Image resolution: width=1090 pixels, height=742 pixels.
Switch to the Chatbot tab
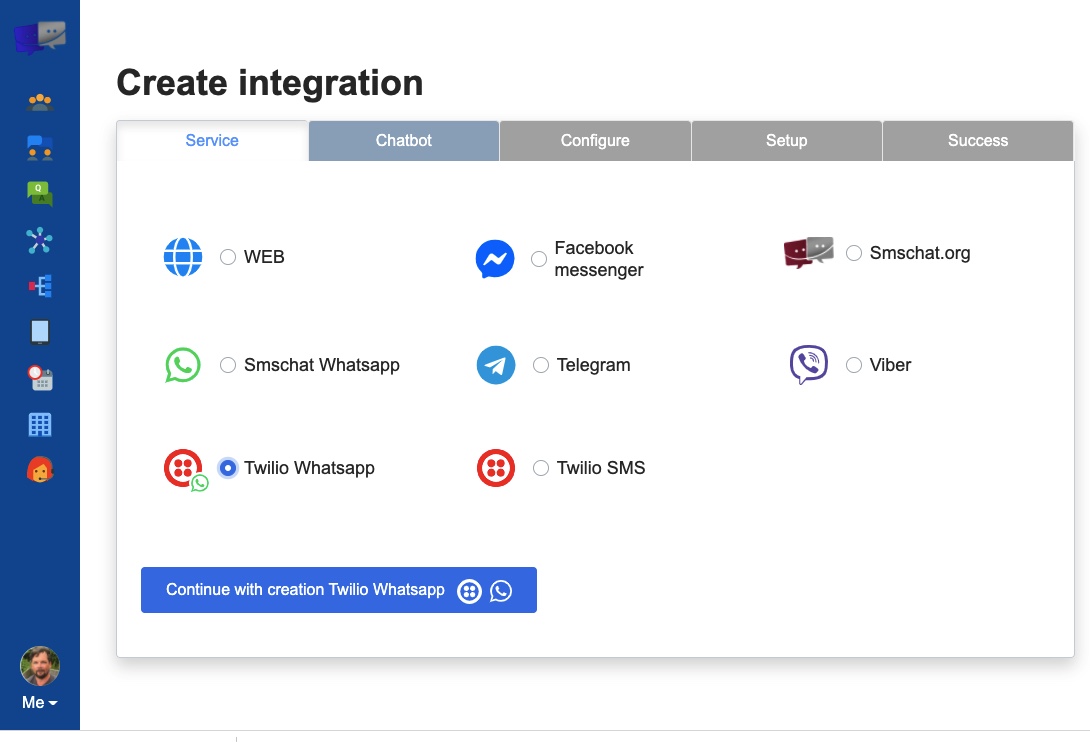point(404,140)
